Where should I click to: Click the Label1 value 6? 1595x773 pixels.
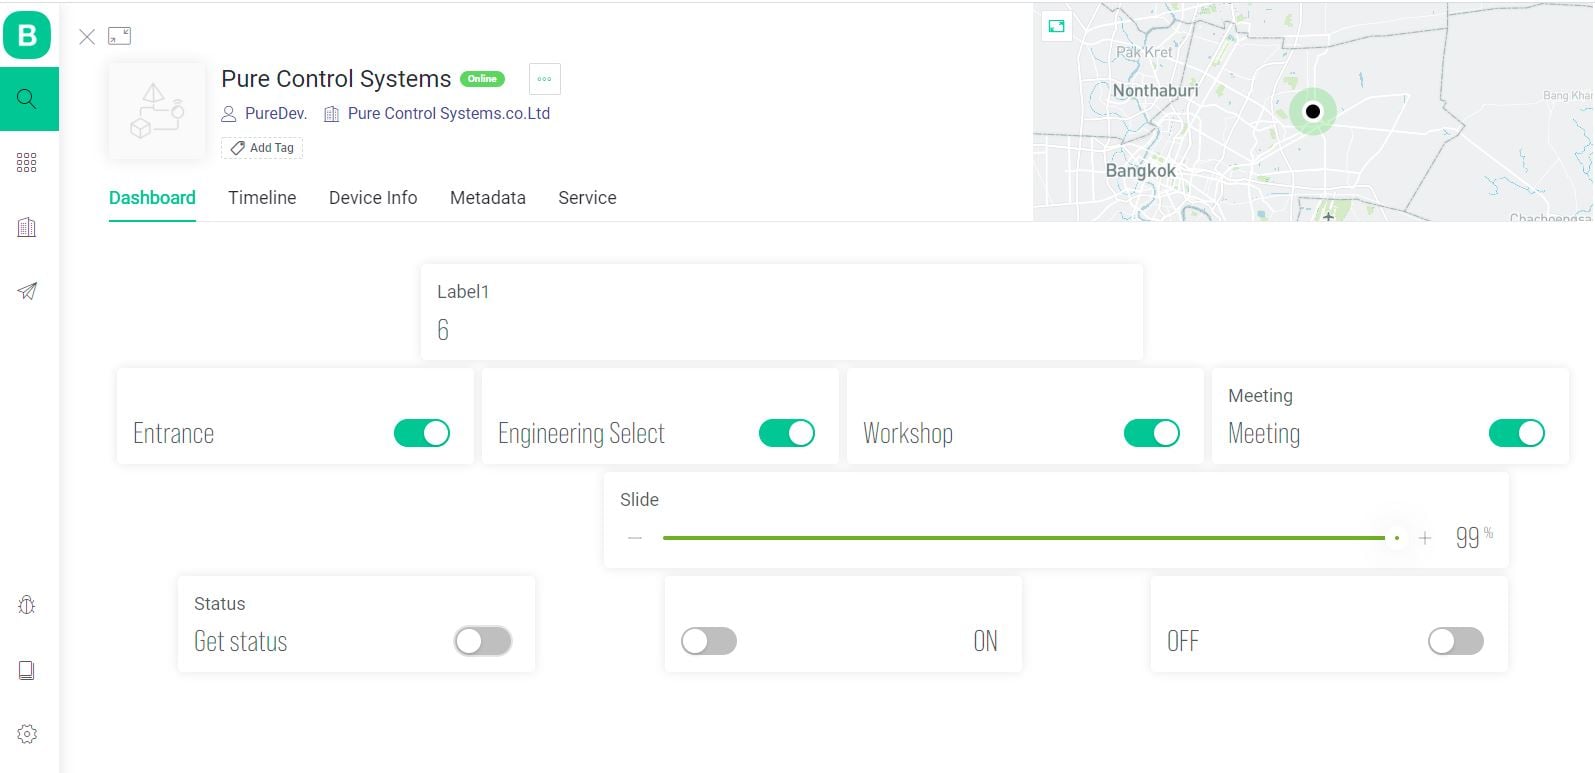pyautogui.click(x=443, y=330)
